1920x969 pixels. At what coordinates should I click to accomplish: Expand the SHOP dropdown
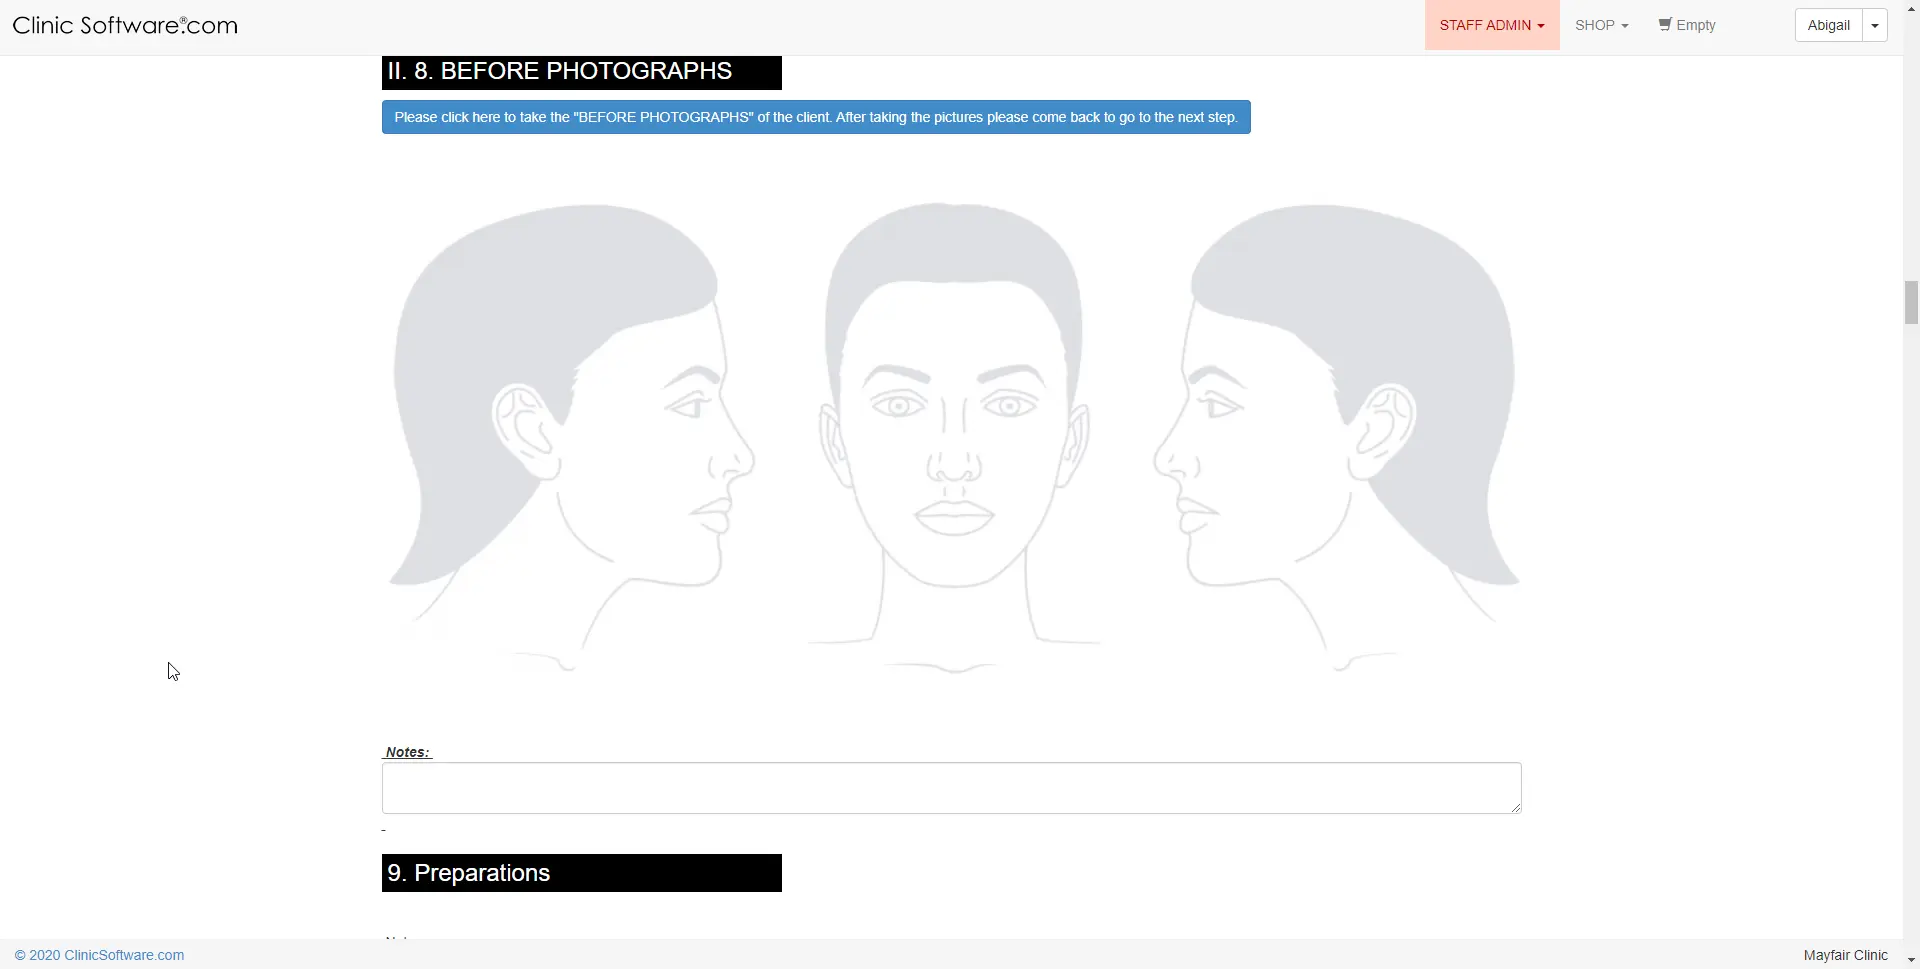[x=1601, y=25]
